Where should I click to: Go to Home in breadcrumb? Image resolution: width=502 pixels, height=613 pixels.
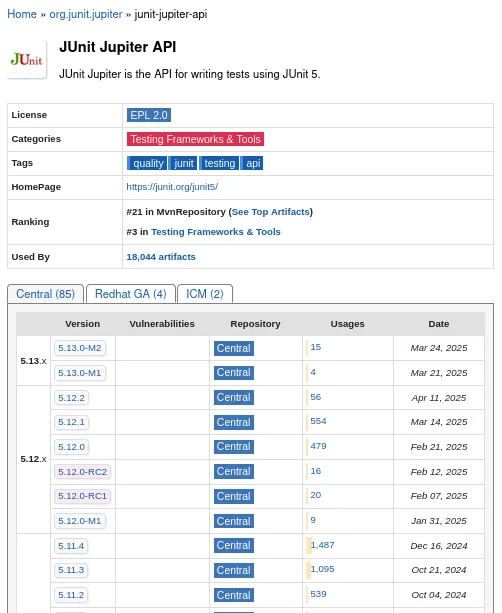22,14
